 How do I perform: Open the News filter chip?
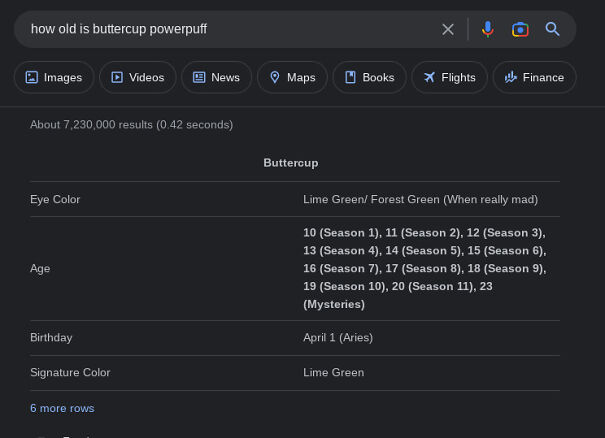point(216,77)
